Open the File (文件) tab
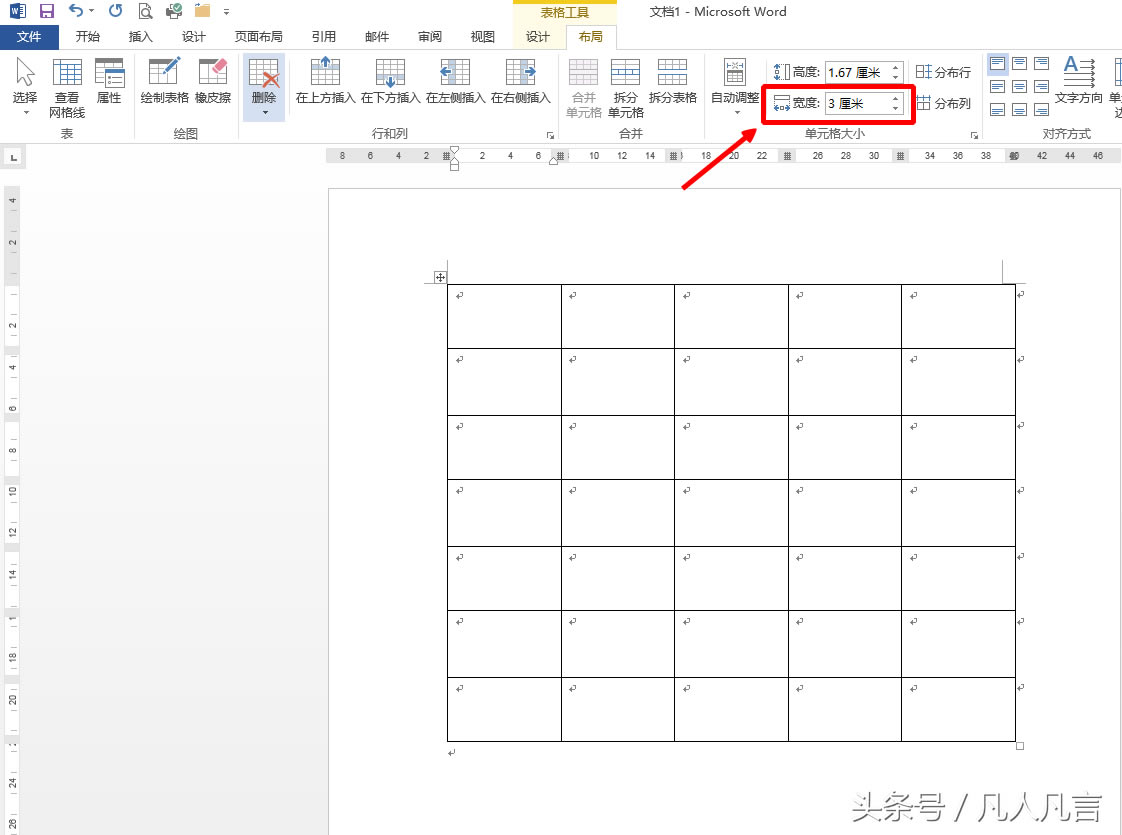The height and width of the screenshot is (835, 1122). (29, 37)
